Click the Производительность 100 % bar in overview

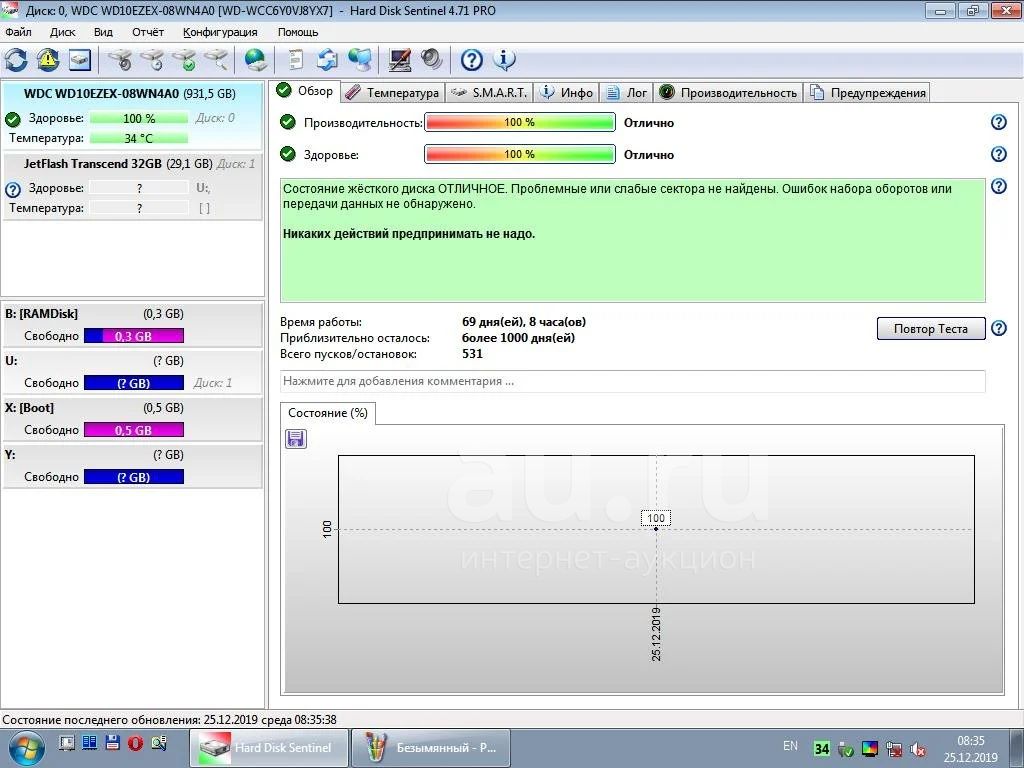tap(520, 122)
